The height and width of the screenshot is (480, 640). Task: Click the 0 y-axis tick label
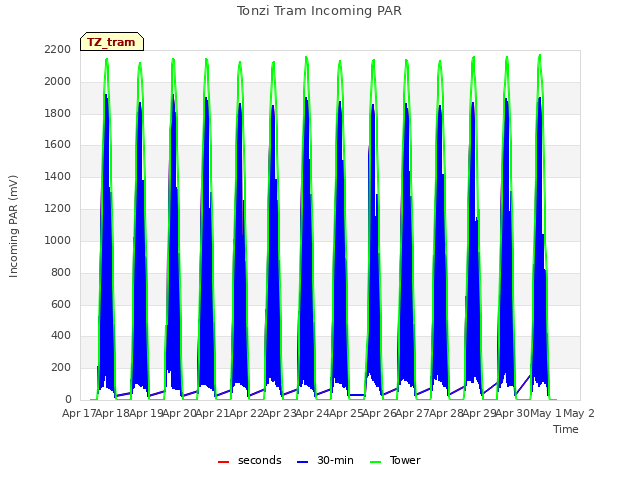click(x=68, y=399)
